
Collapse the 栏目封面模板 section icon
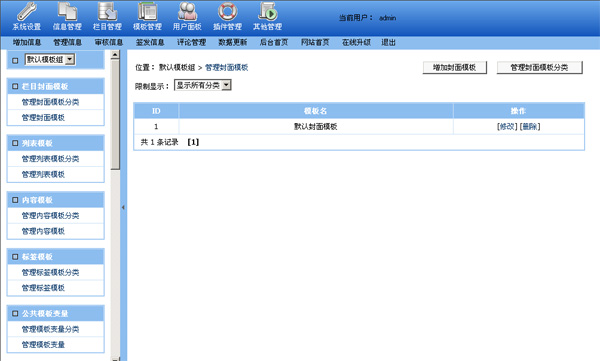15,87
